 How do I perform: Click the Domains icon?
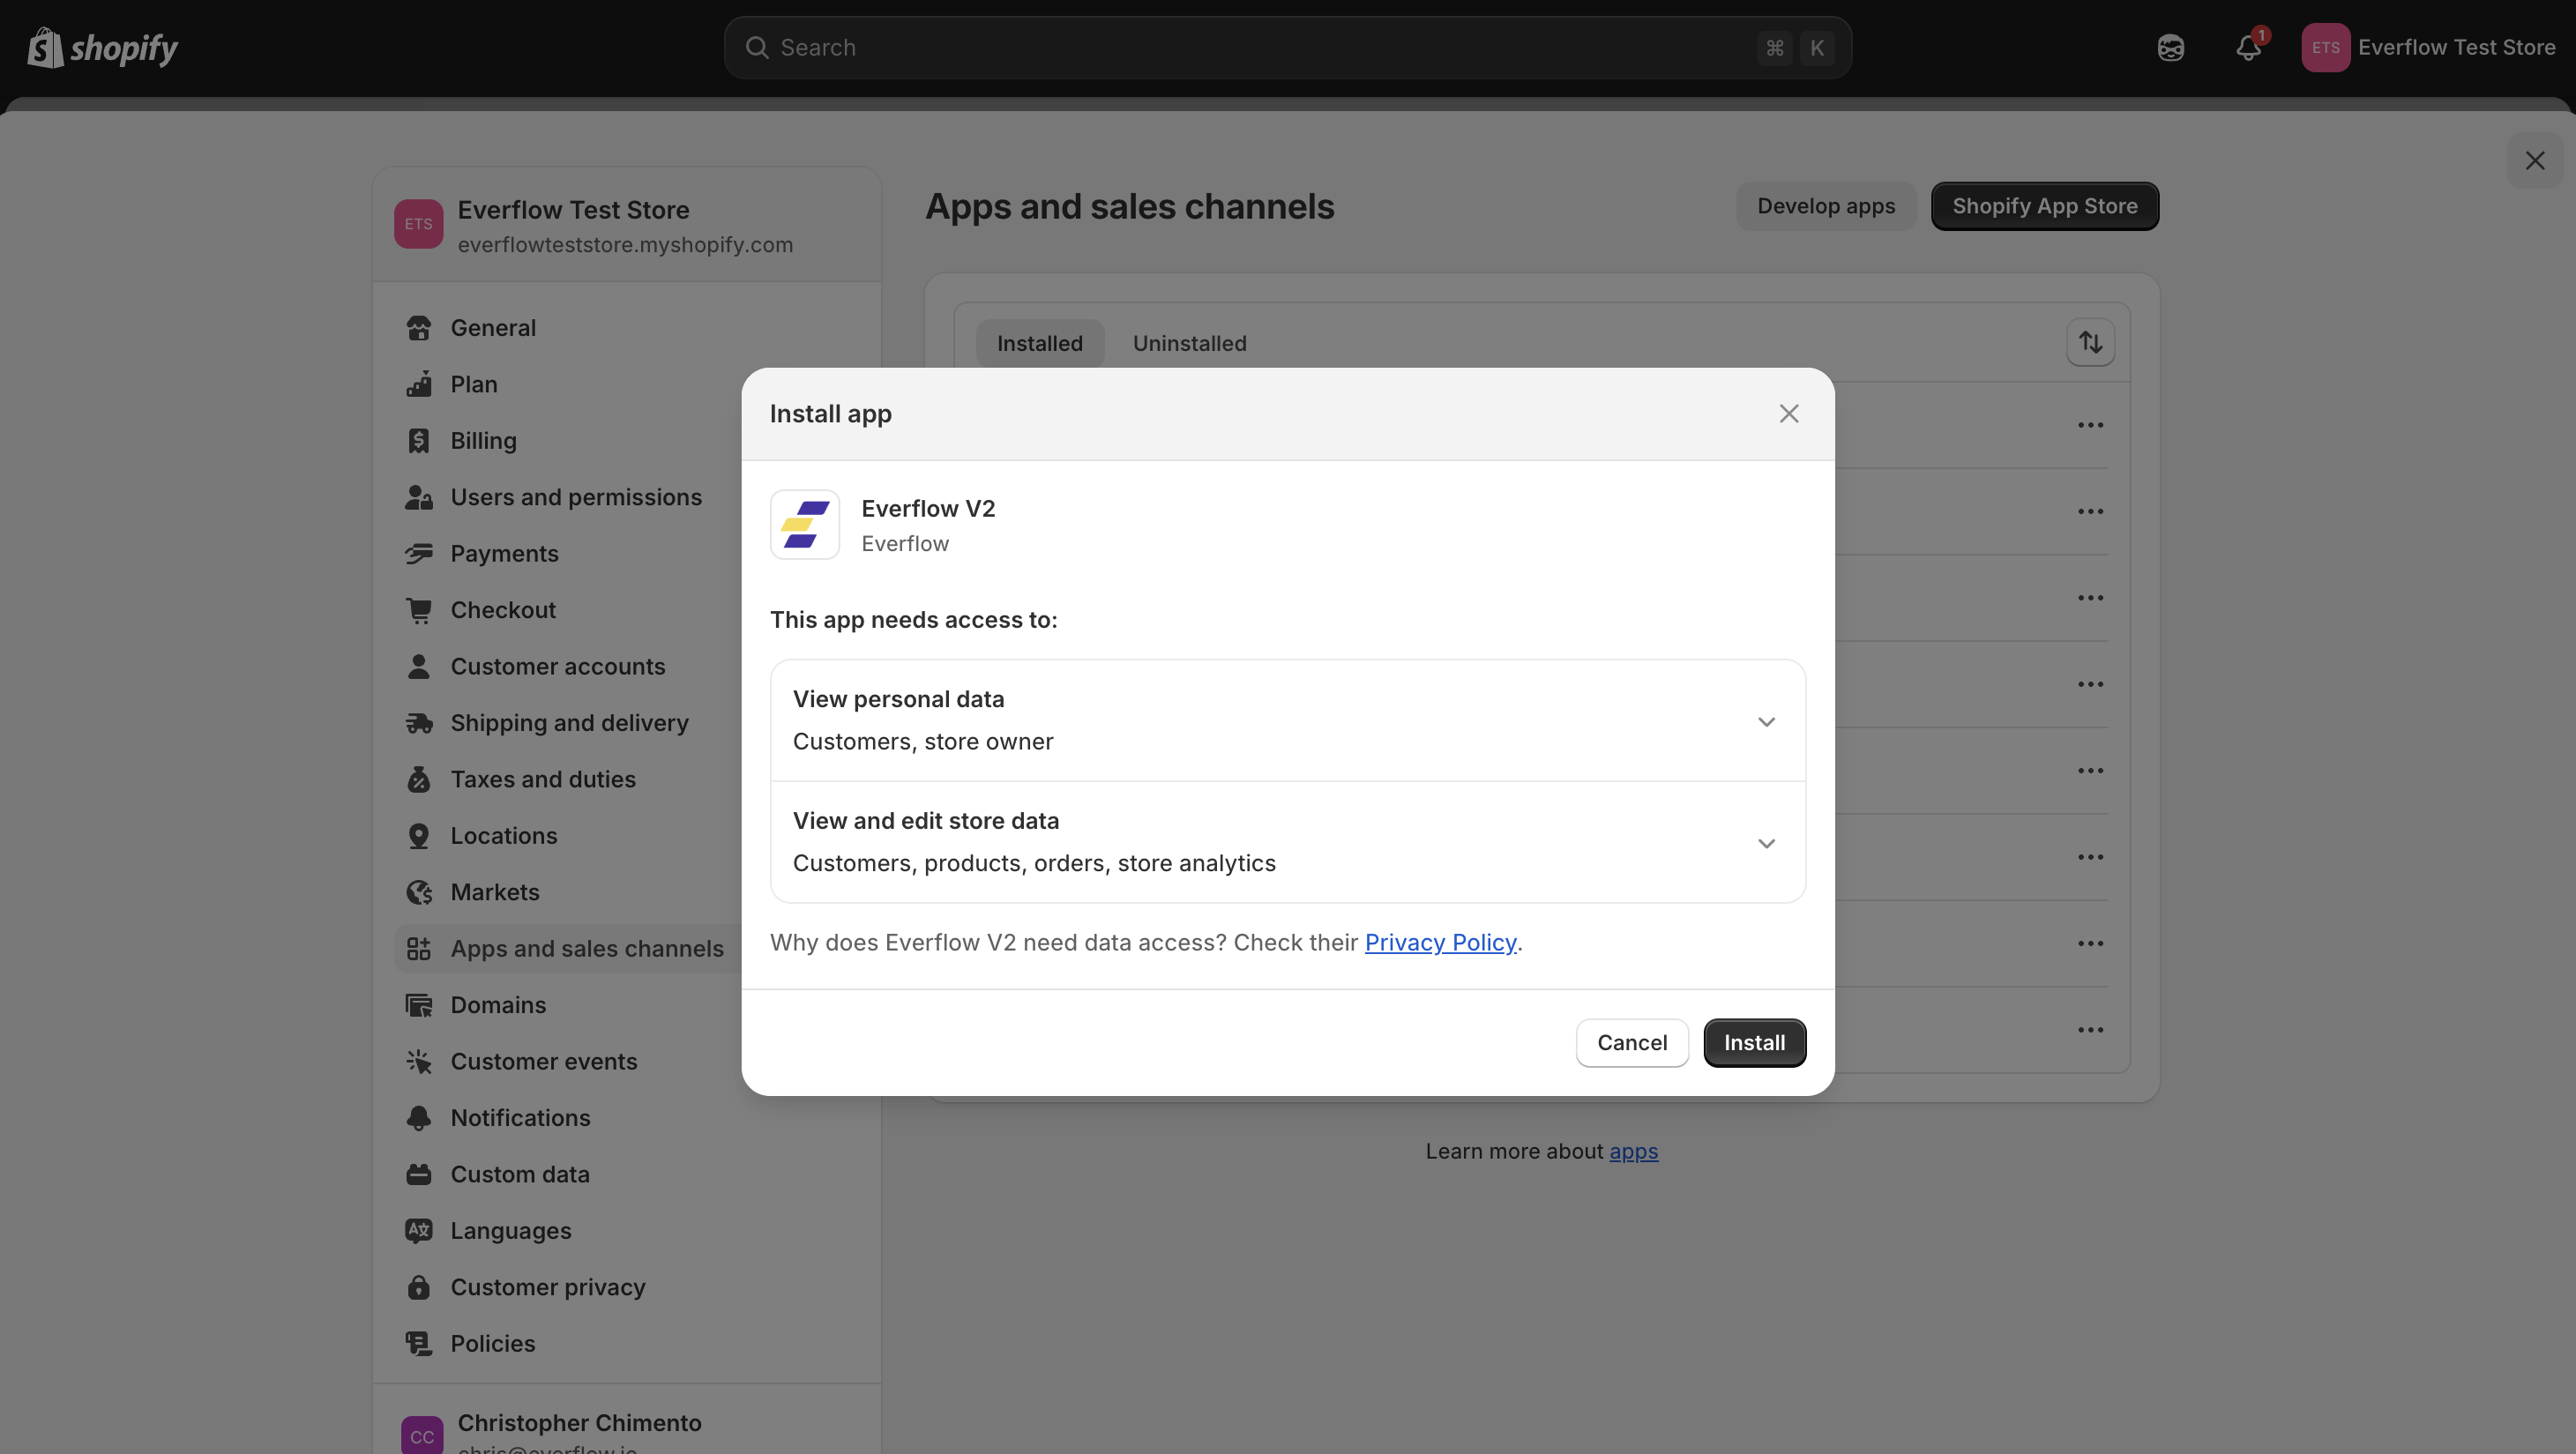(x=419, y=1005)
